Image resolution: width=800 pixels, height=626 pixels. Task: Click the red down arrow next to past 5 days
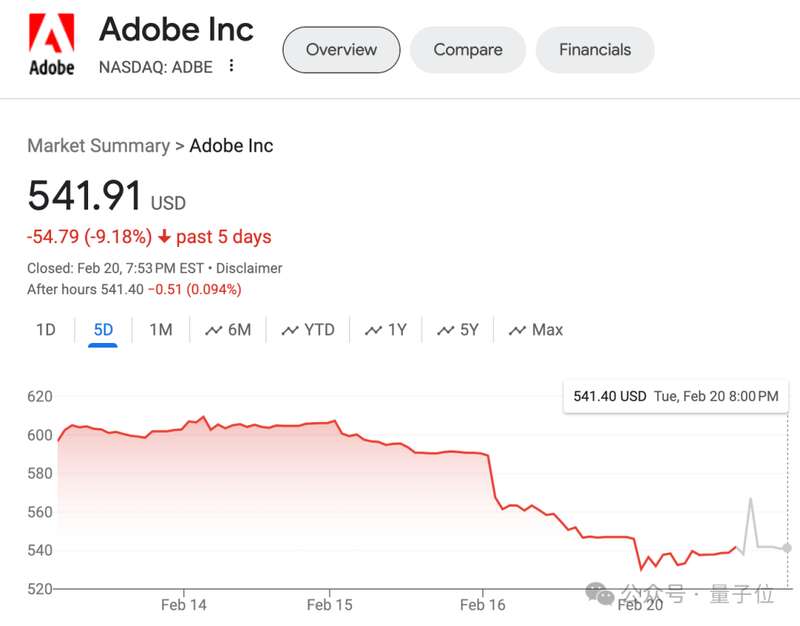[165, 237]
